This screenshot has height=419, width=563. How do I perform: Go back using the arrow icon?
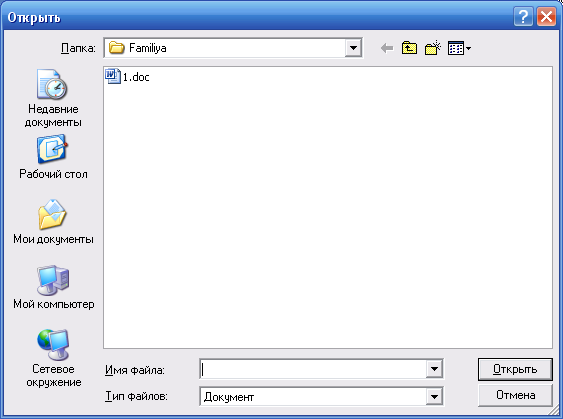click(387, 48)
